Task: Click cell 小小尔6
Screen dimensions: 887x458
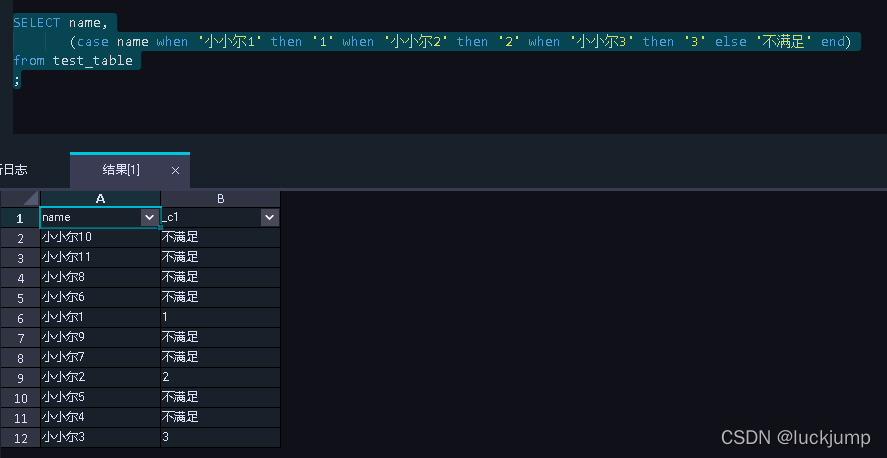Action: point(101,297)
